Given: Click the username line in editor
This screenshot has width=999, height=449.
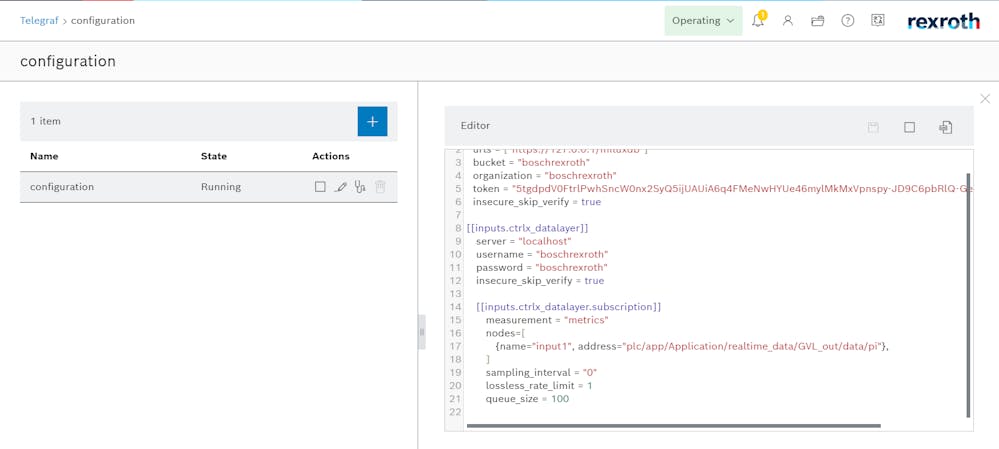Looking at the screenshot, I should (x=542, y=254).
